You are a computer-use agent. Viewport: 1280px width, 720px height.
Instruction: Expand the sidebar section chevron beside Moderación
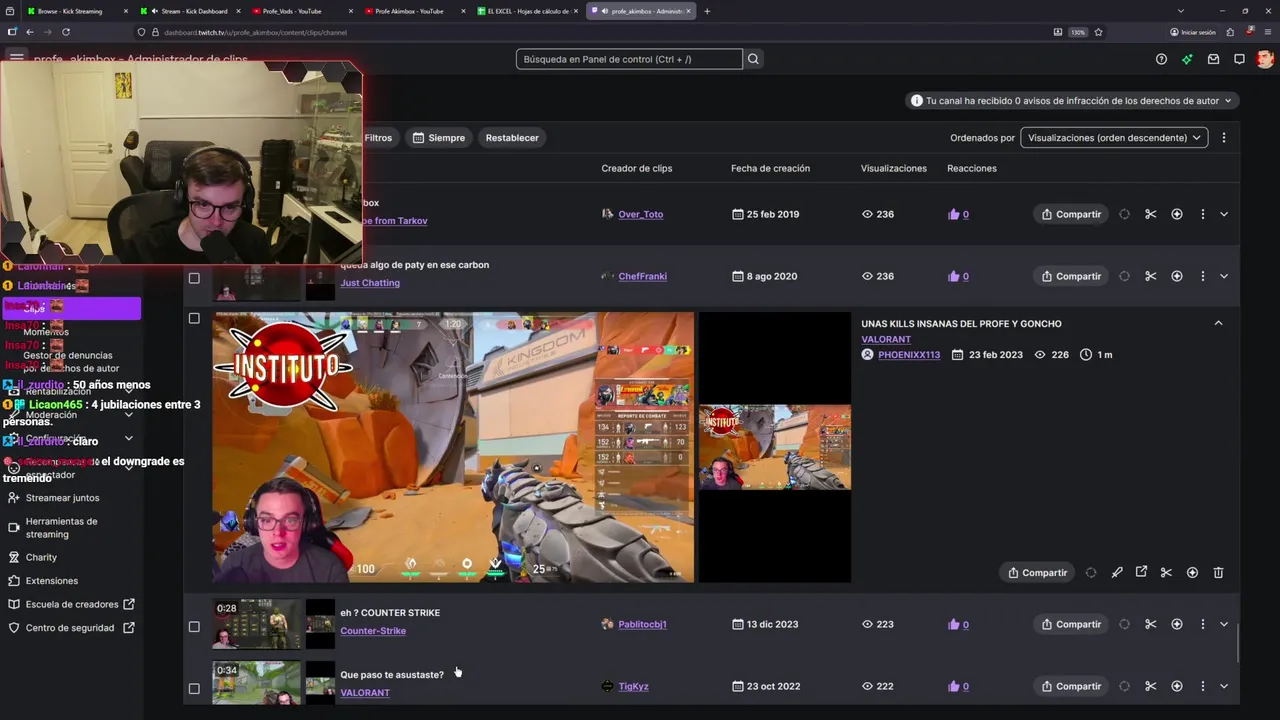[x=128, y=415]
